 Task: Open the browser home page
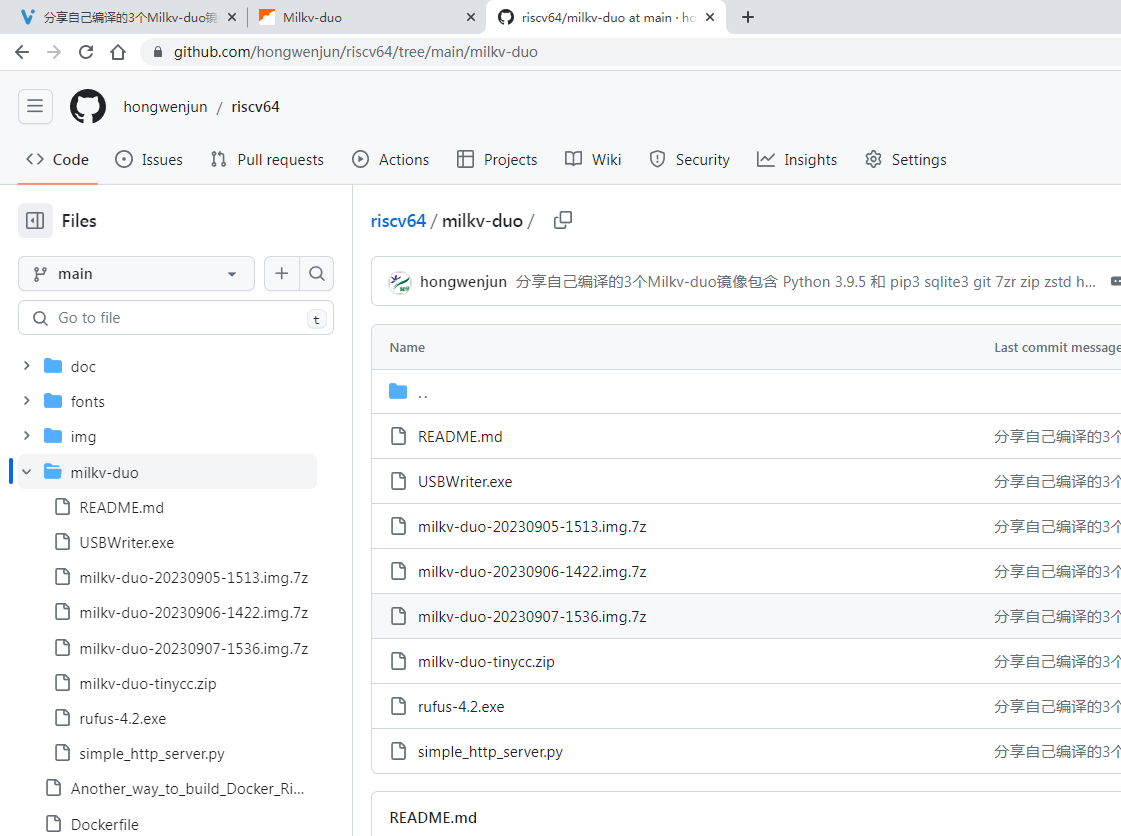click(118, 52)
